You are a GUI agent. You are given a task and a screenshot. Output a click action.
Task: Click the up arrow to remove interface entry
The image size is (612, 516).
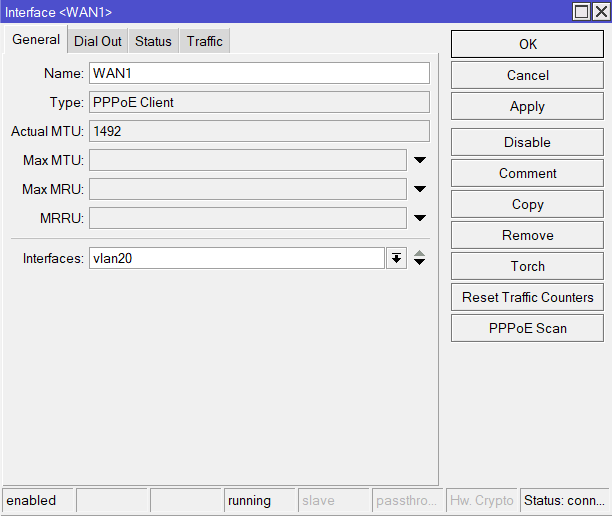coord(420,253)
